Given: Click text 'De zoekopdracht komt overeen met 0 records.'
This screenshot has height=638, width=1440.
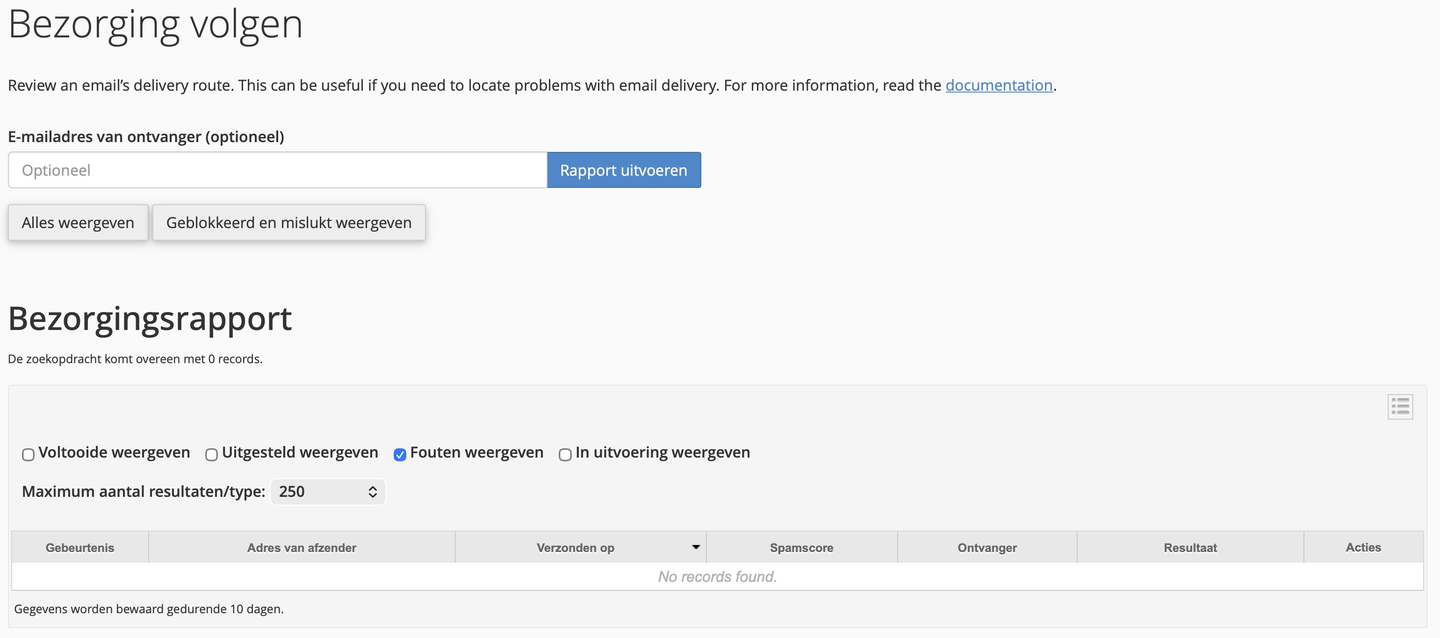Looking at the screenshot, I should (x=135, y=359).
